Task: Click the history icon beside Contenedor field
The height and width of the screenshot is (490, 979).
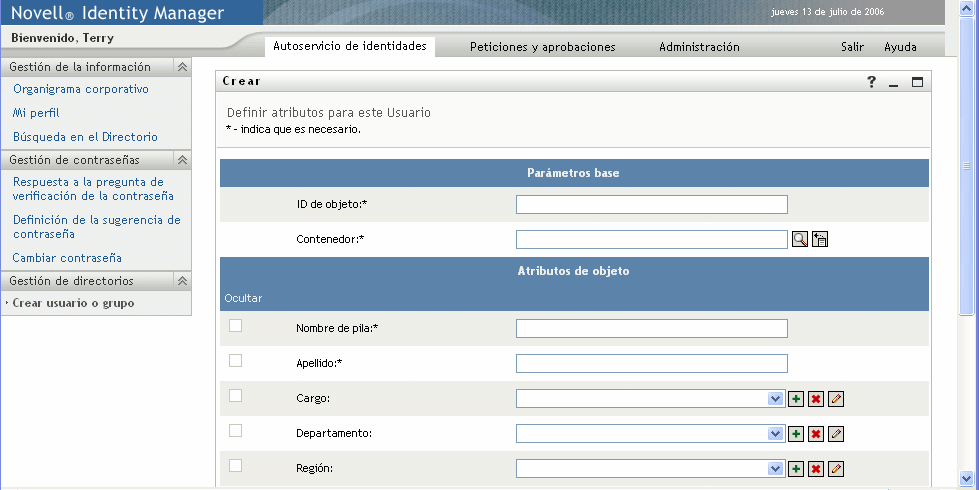Action: pos(820,239)
